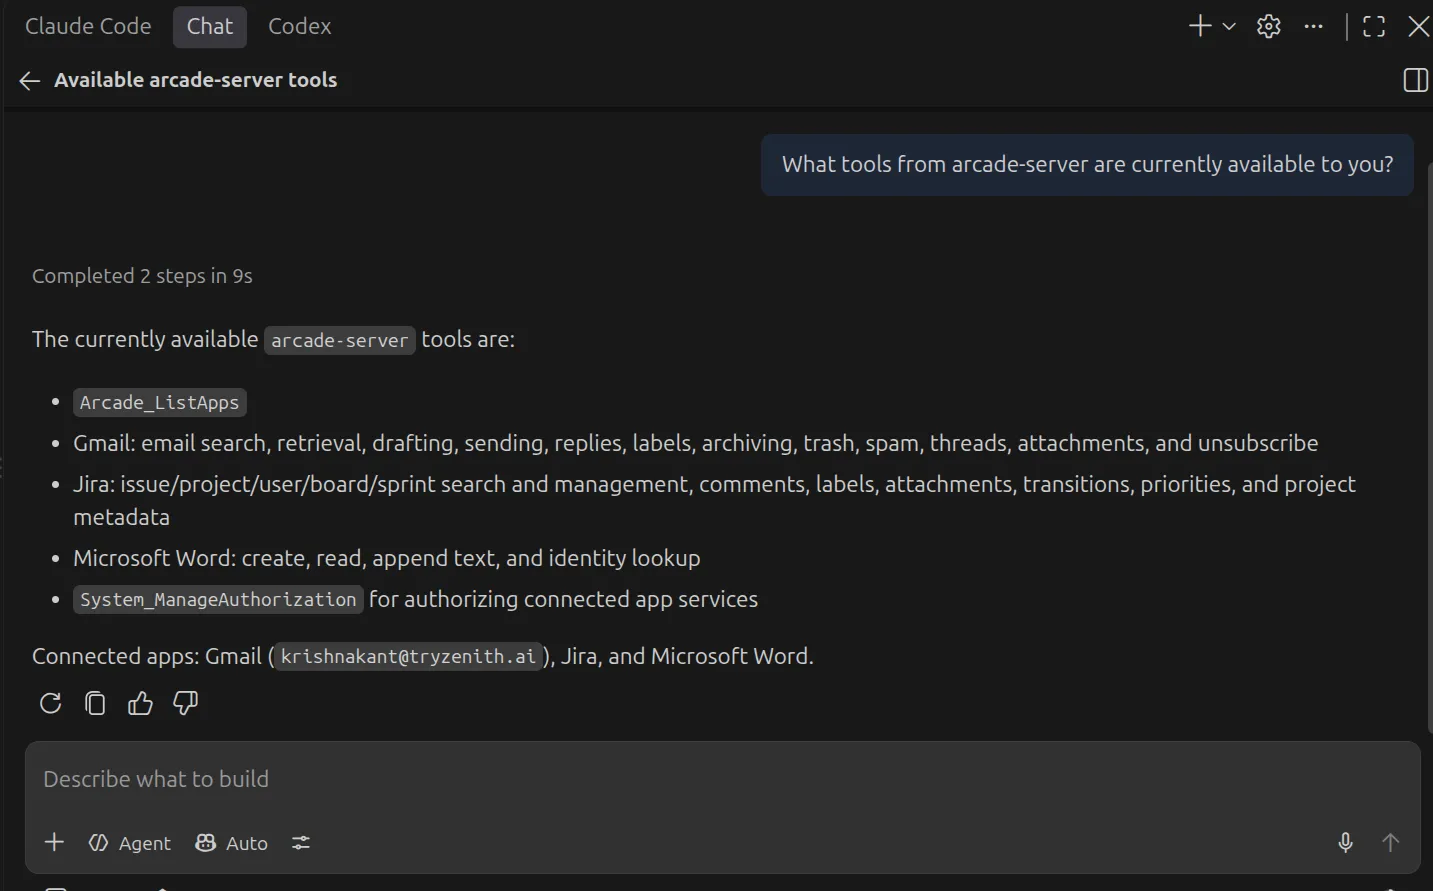
Task: Click the vertical scrollbar of the chat
Action: [x=1429, y=450]
